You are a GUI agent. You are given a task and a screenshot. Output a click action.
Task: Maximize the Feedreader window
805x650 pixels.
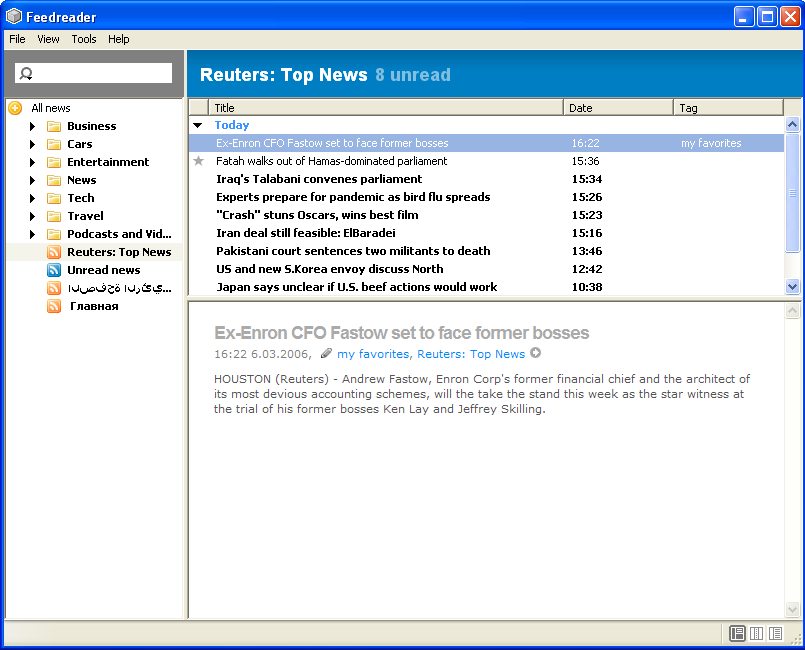[767, 17]
